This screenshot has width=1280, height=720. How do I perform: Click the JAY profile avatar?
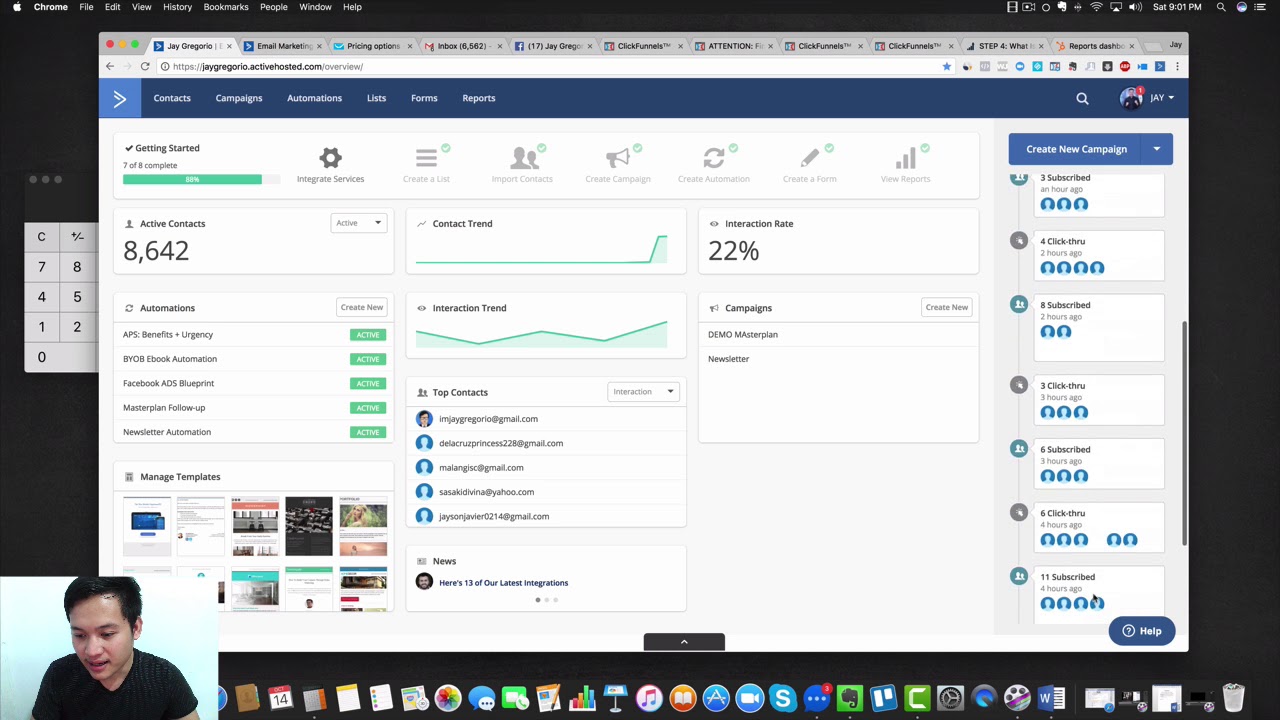pyautogui.click(x=1131, y=98)
